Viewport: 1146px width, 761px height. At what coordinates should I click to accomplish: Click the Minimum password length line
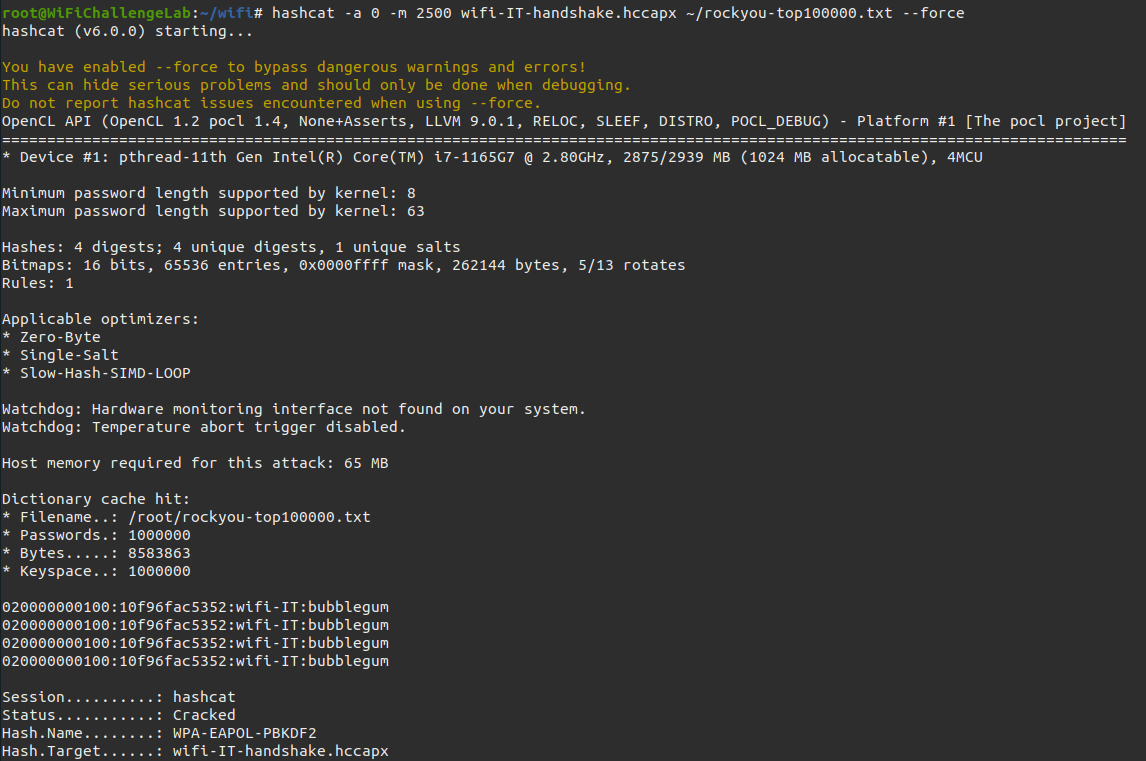[x=208, y=193]
